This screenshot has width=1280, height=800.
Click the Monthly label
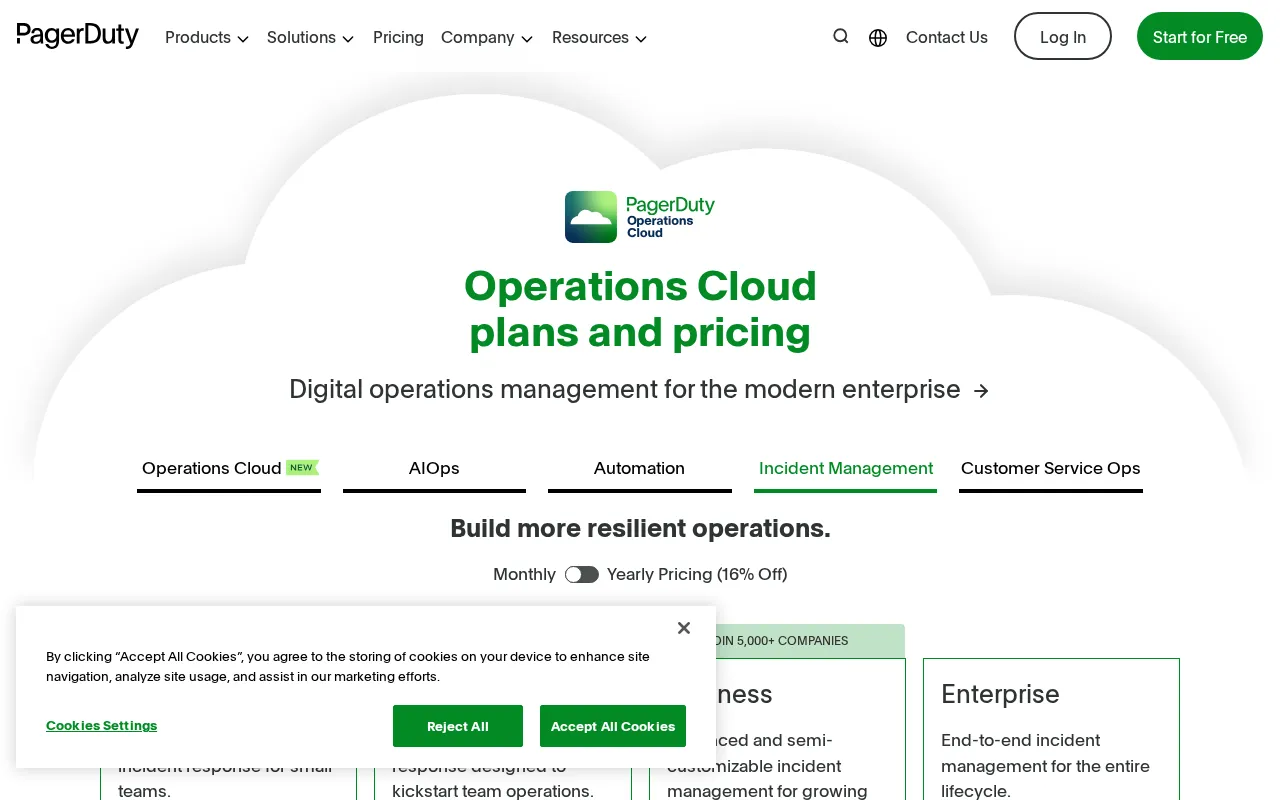(x=524, y=574)
